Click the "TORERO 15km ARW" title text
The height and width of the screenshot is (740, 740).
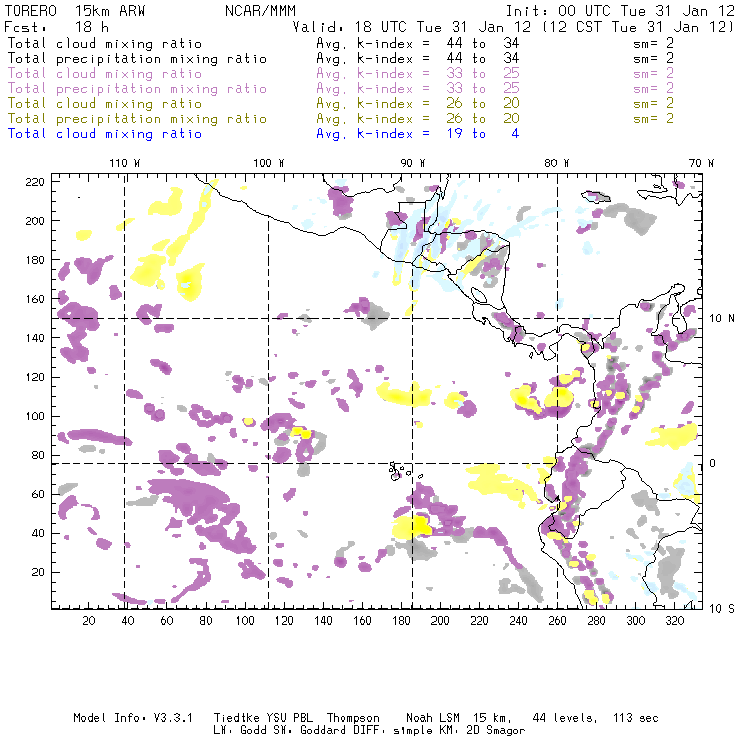pos(75,10)
